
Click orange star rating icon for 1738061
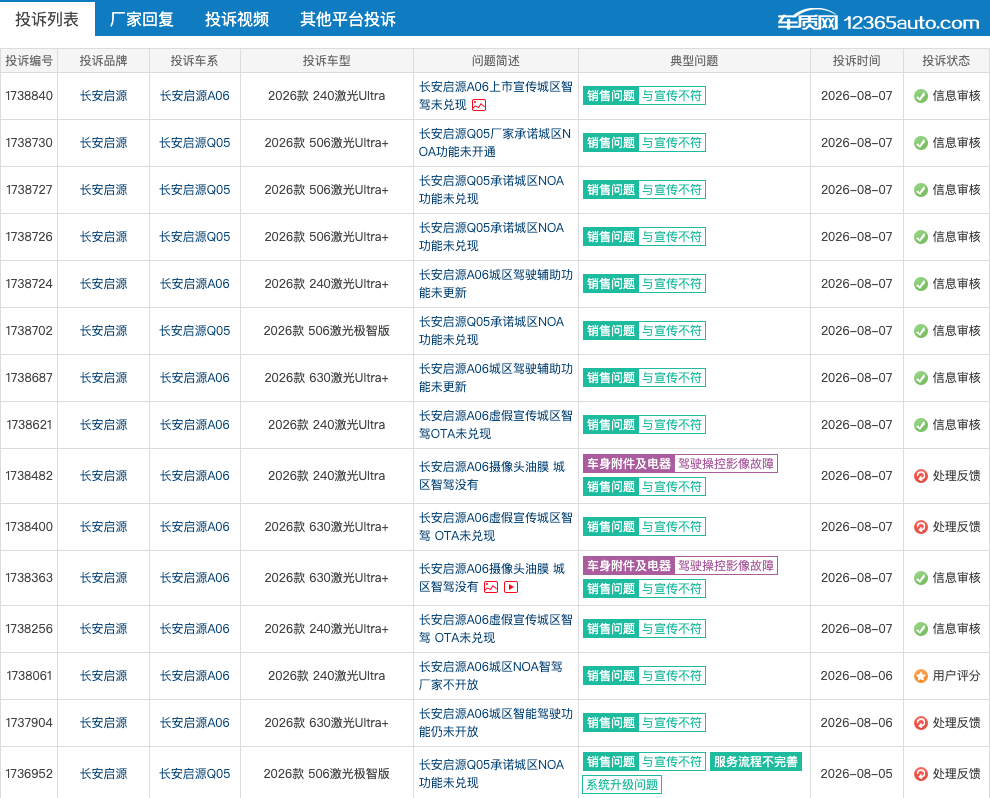tap(921, 676)
